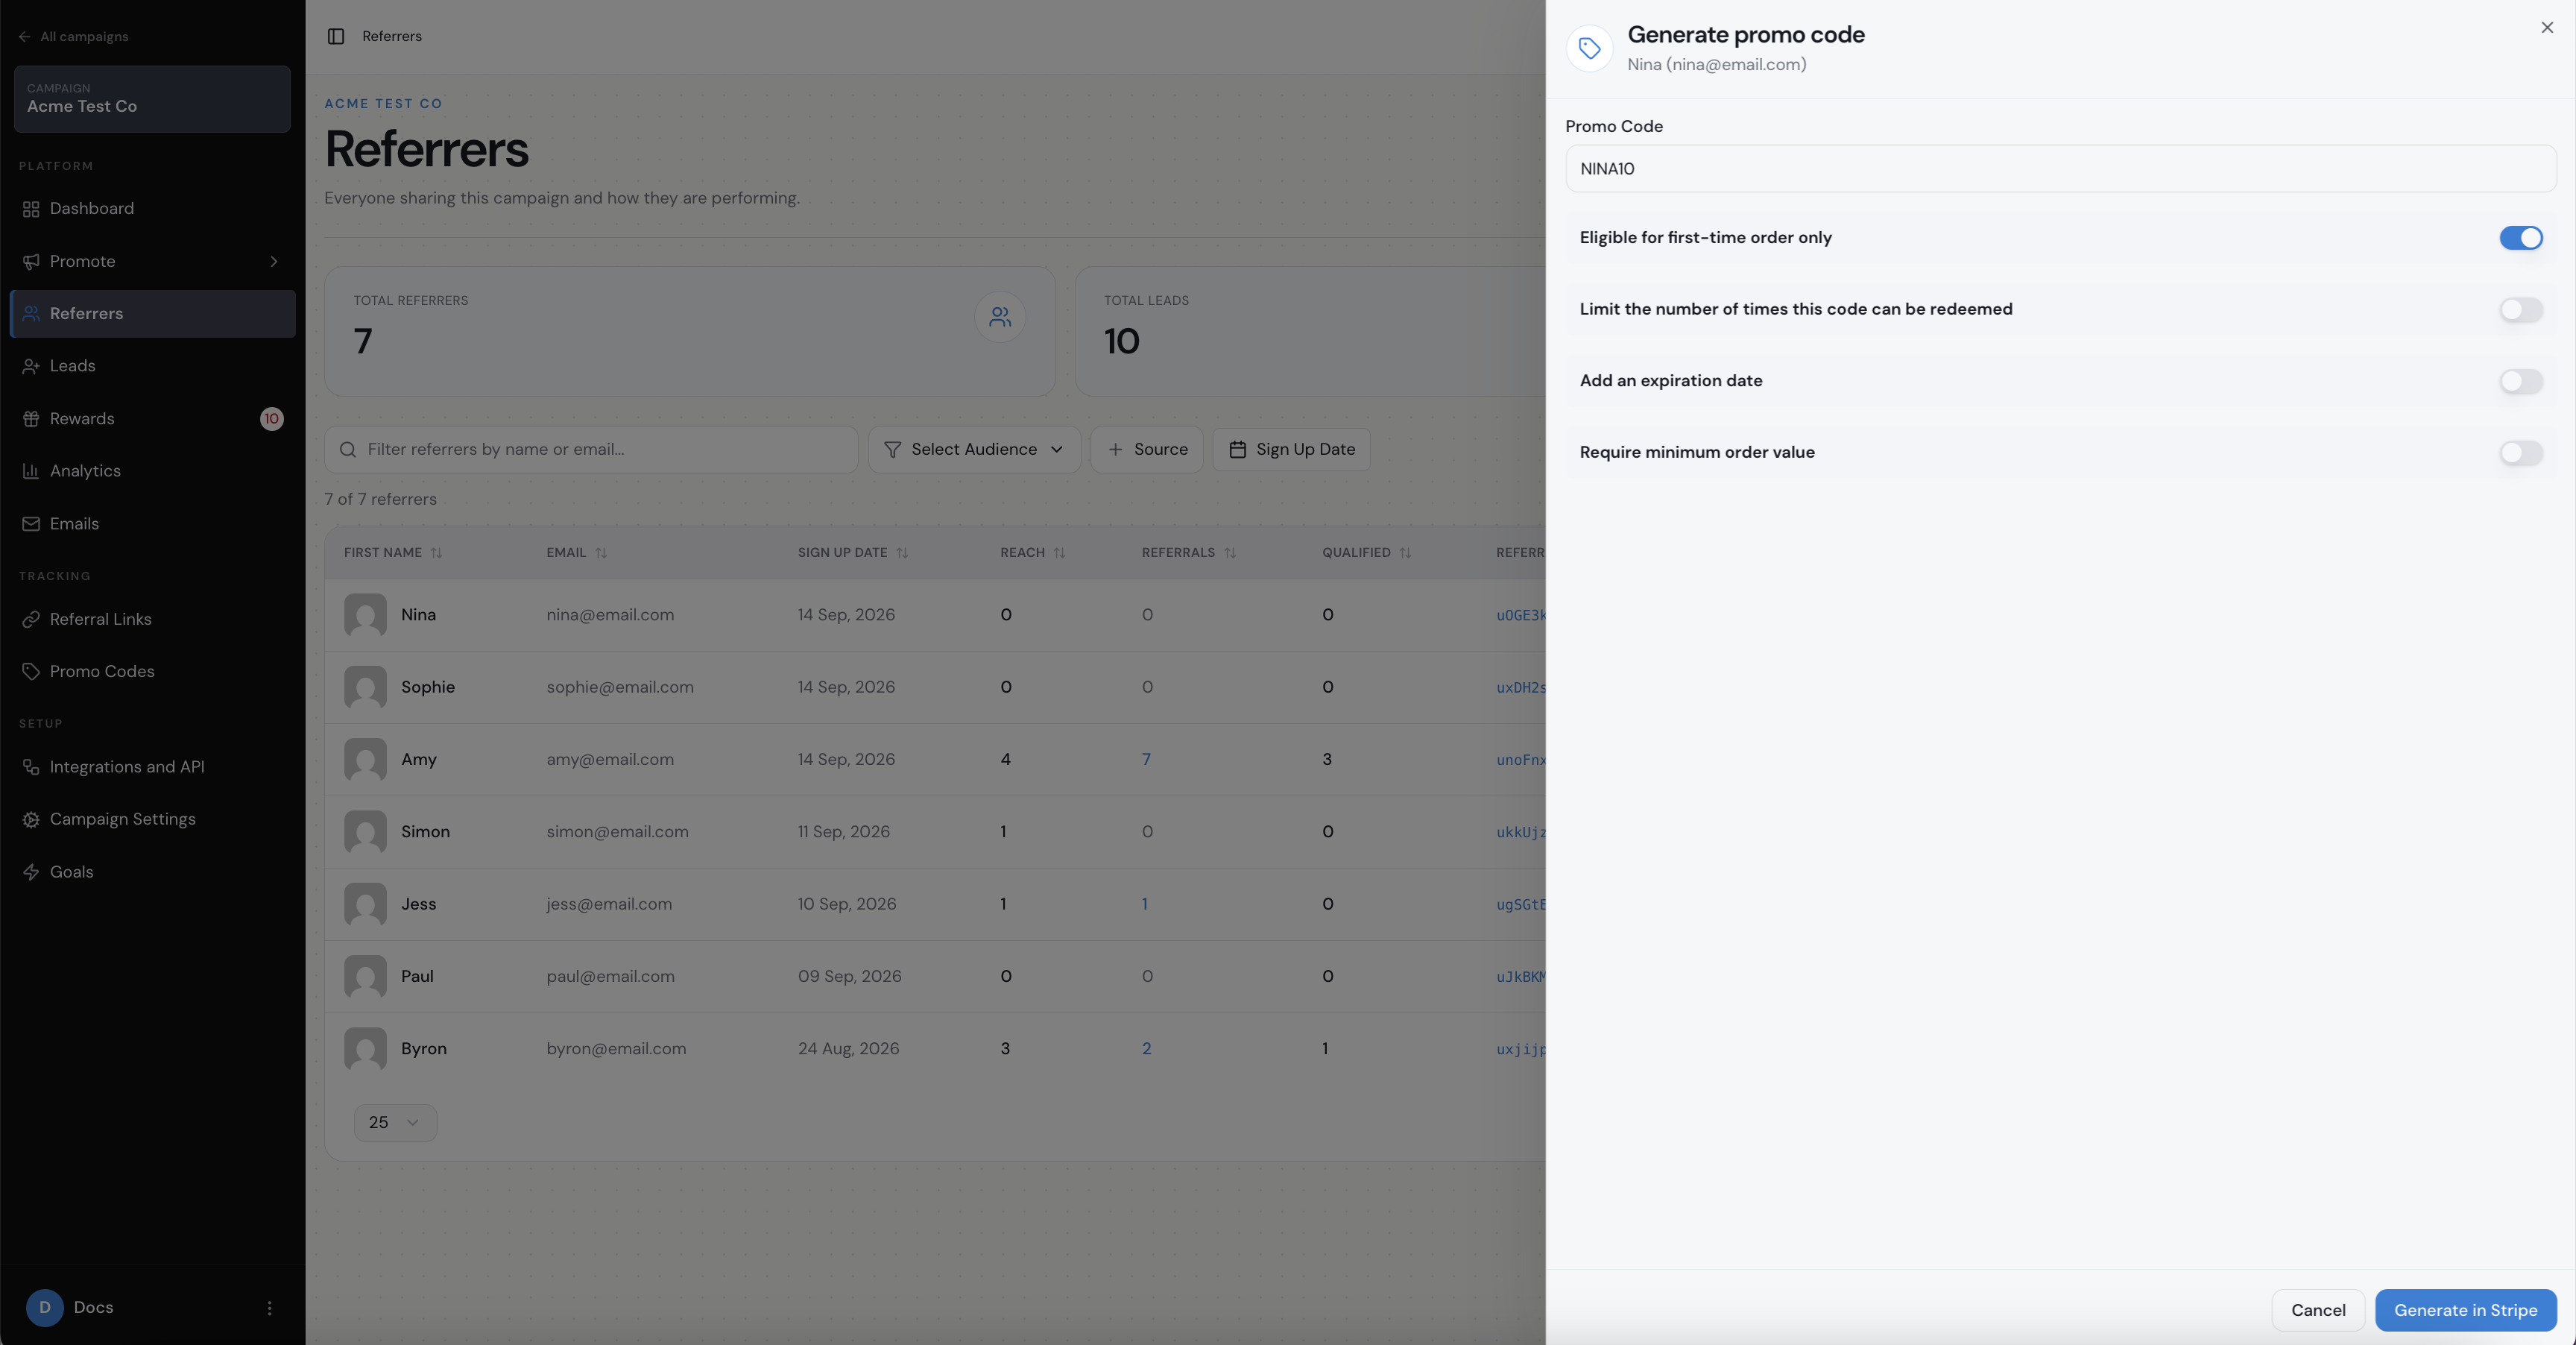Click the back arrow for All campaigns

coord(25,37)
